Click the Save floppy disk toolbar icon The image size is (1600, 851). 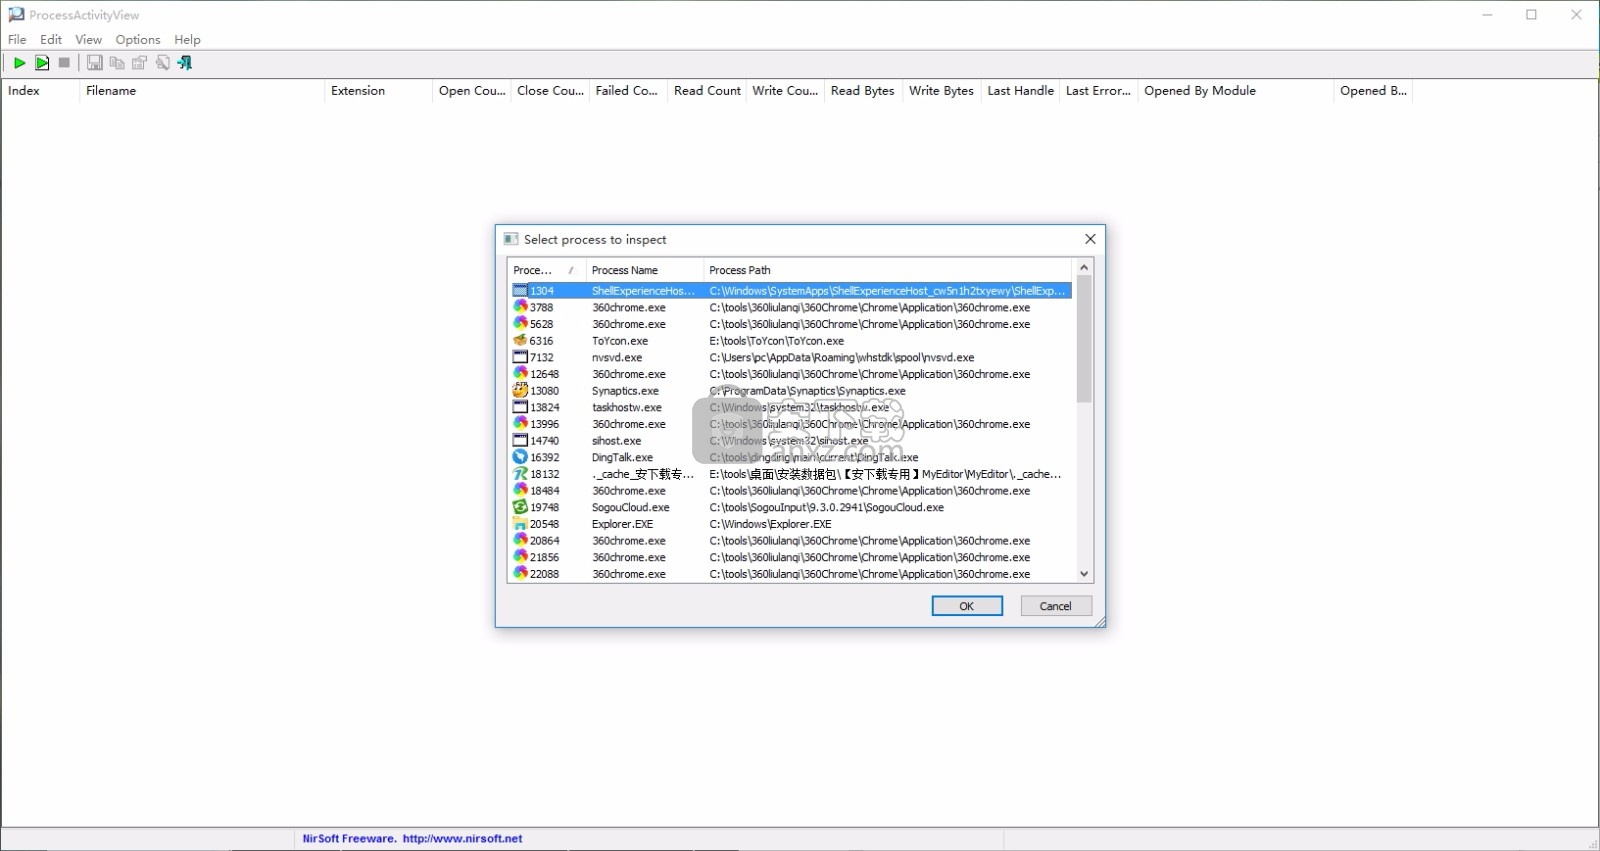pos(94,63)
